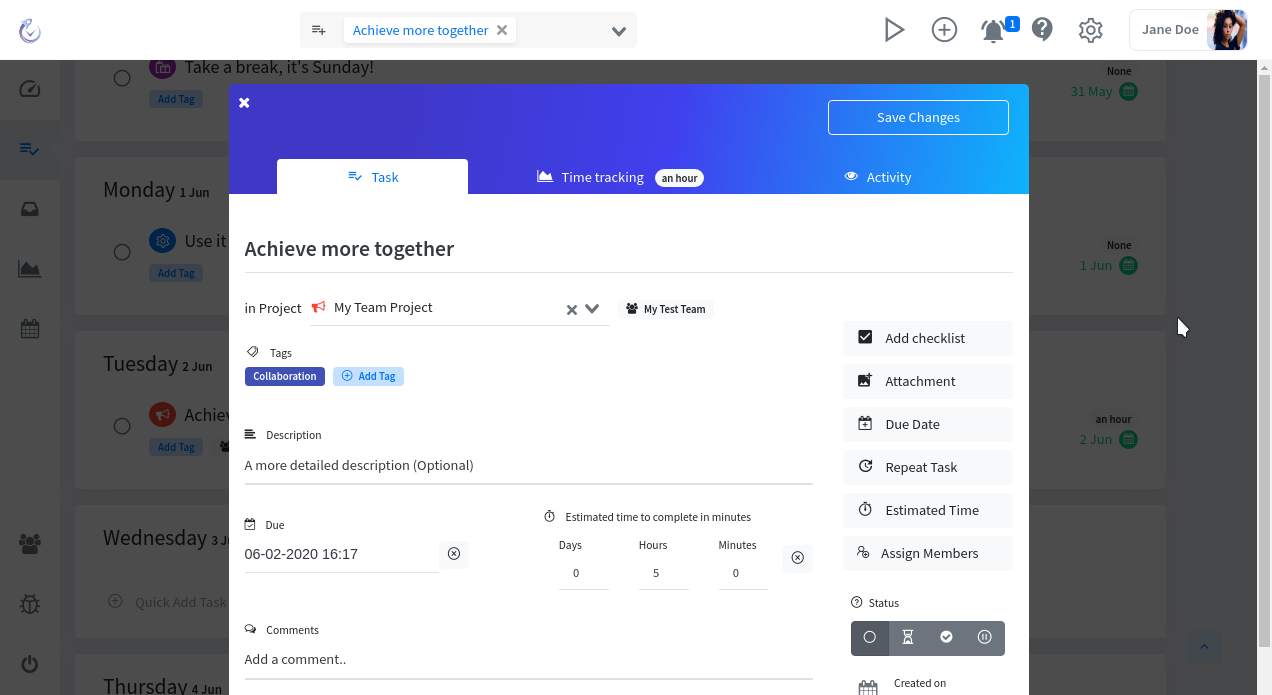1272x695 pixels.
Task: Click the description input field
Action: tap(528, 465)
